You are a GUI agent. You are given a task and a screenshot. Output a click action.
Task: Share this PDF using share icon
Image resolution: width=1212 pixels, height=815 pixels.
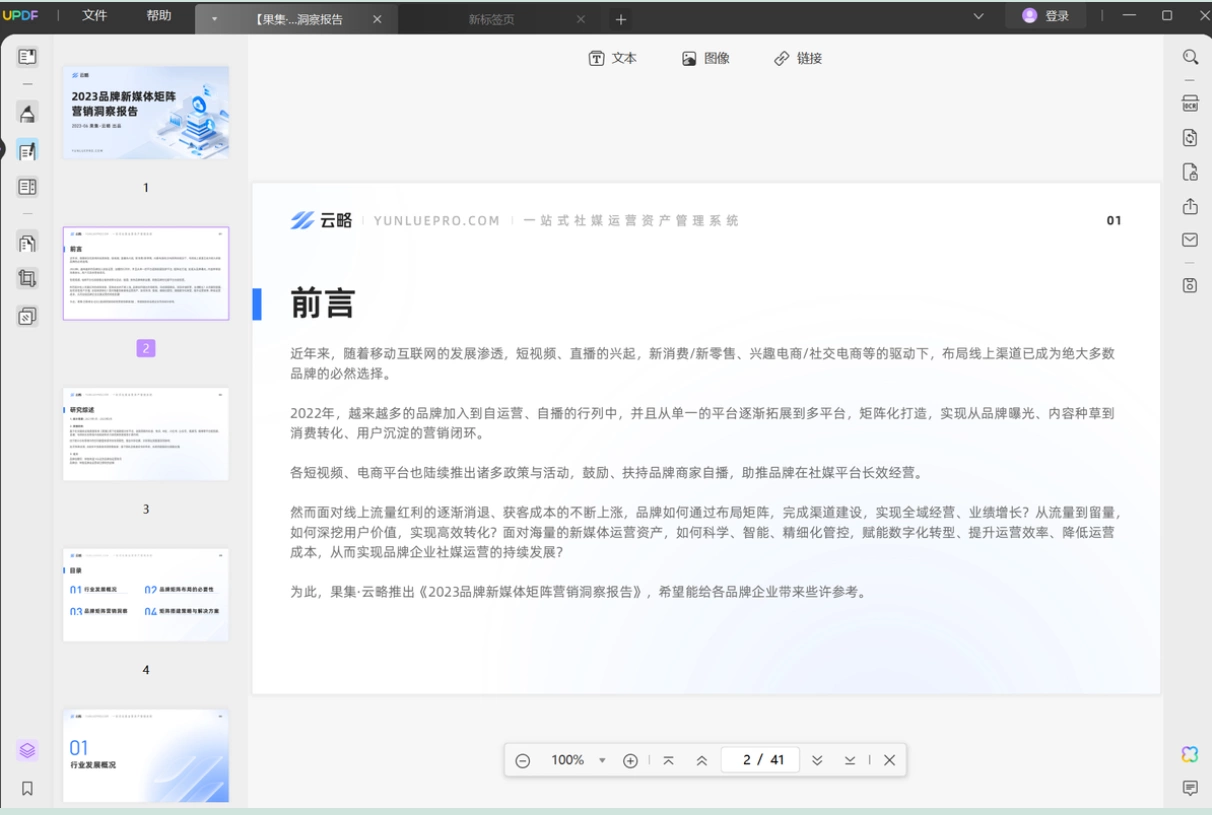[1190, 206]
